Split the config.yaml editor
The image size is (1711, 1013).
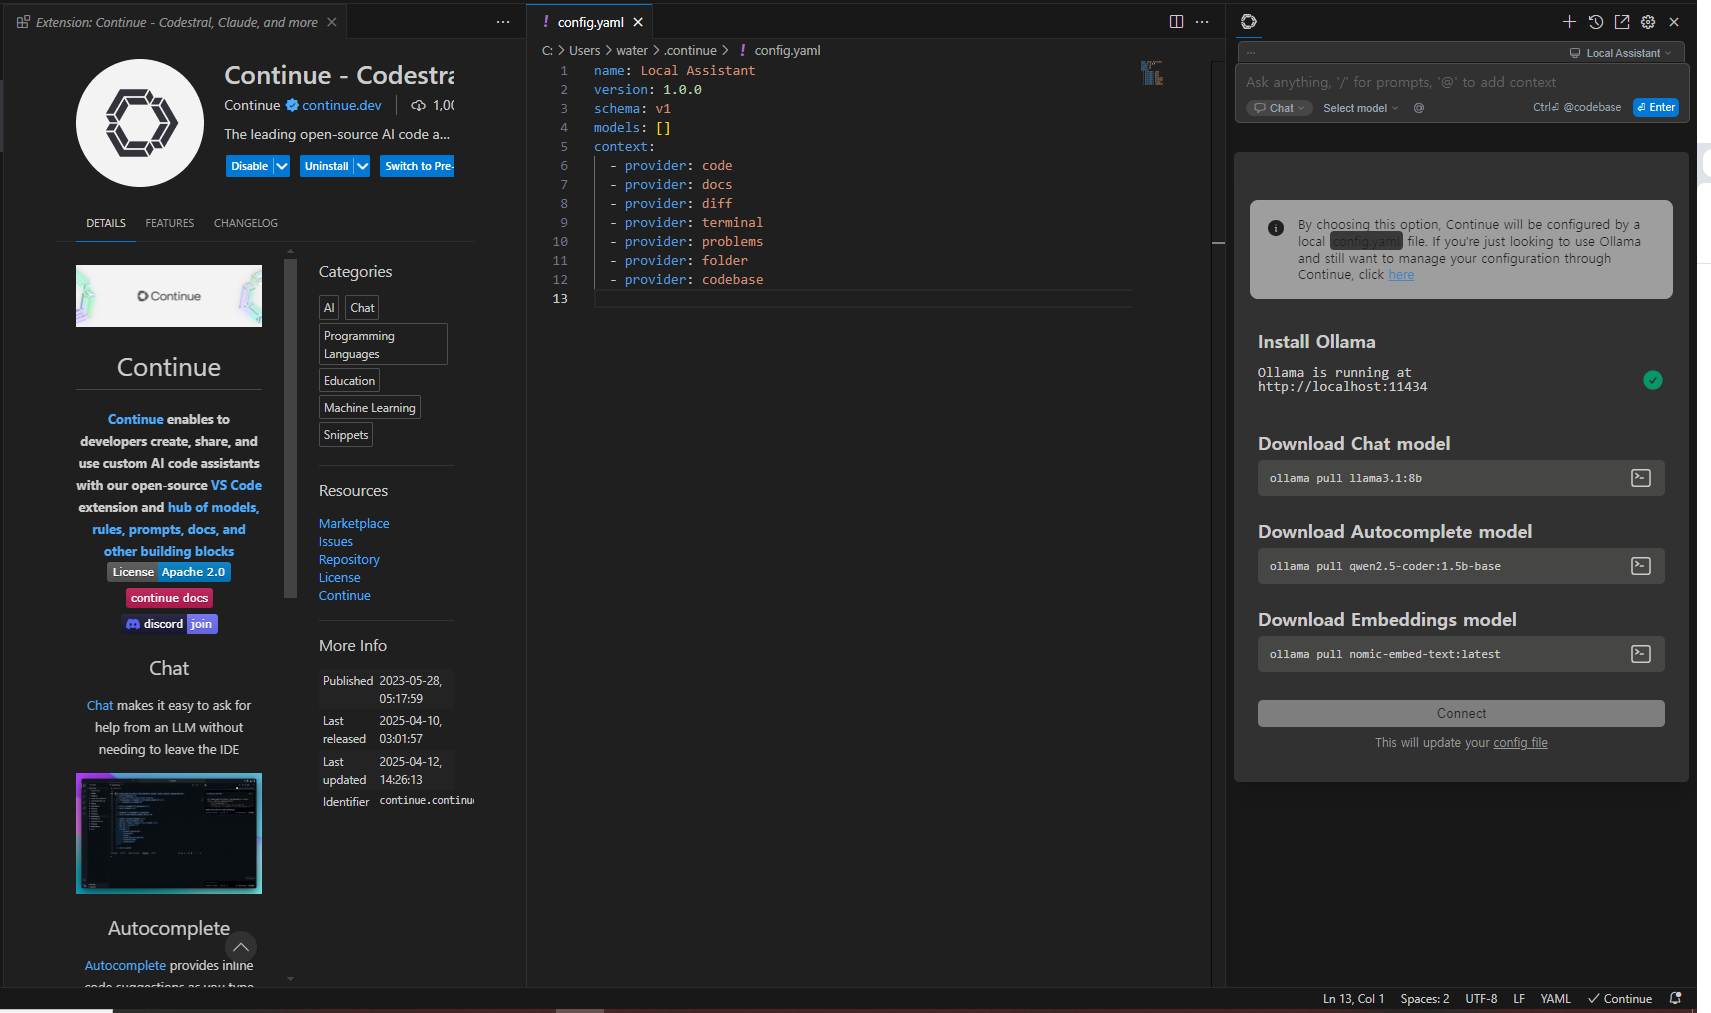coord(1176,22)
